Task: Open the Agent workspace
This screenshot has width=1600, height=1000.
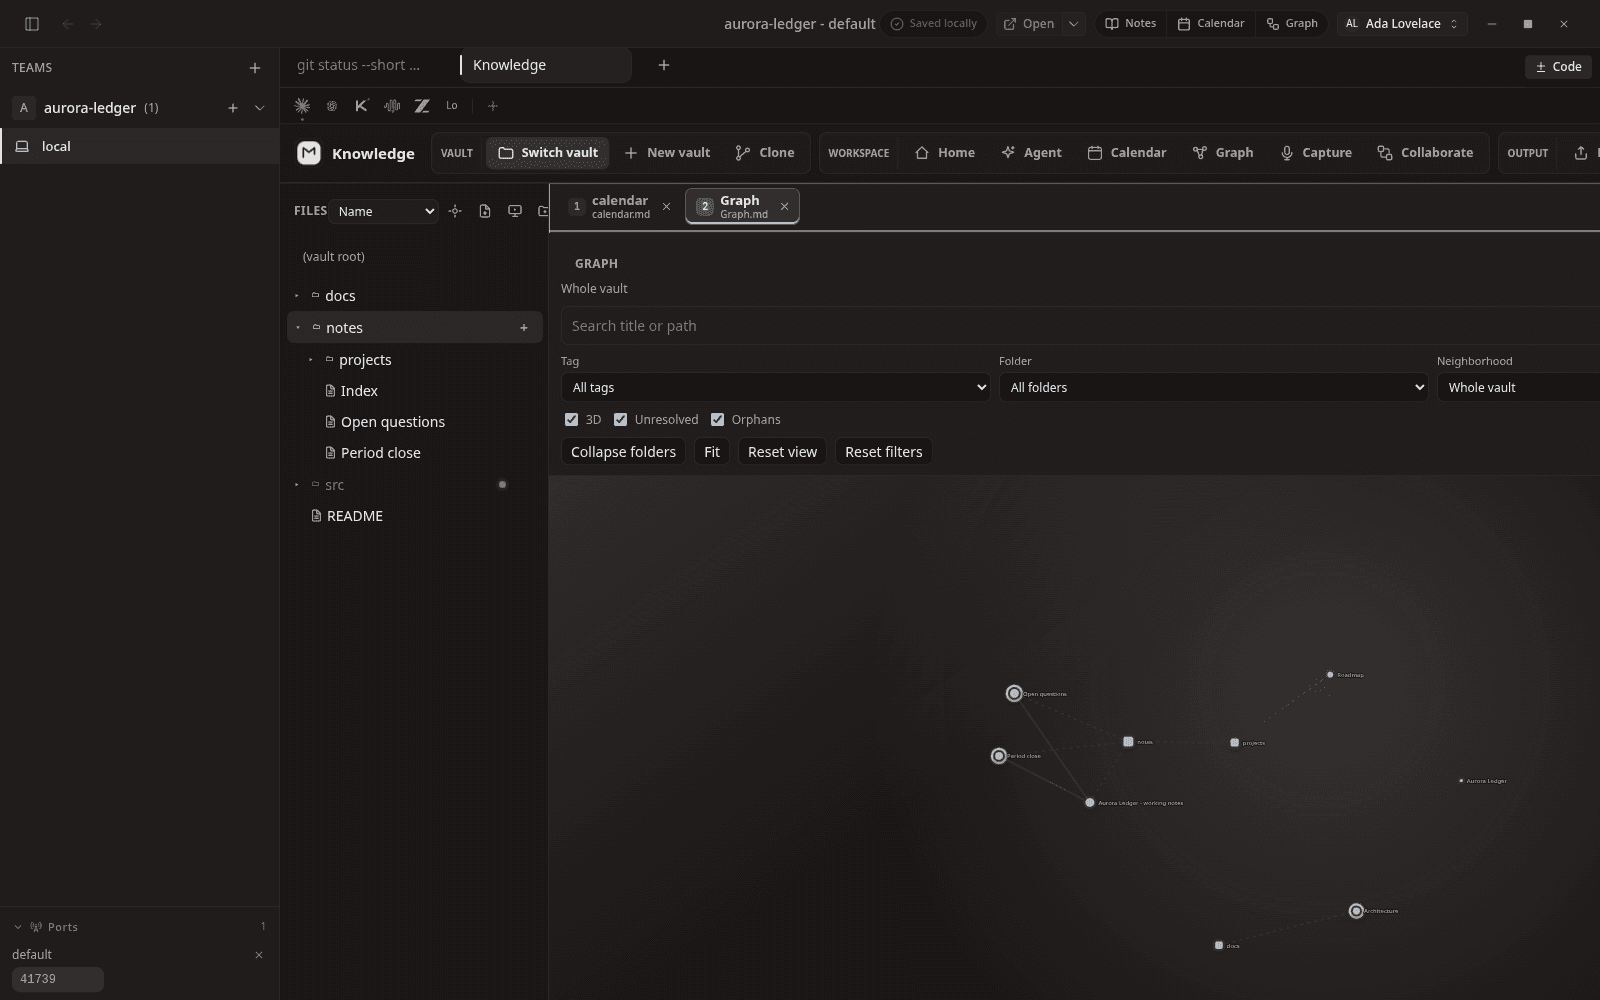Action: (1032, 153)
